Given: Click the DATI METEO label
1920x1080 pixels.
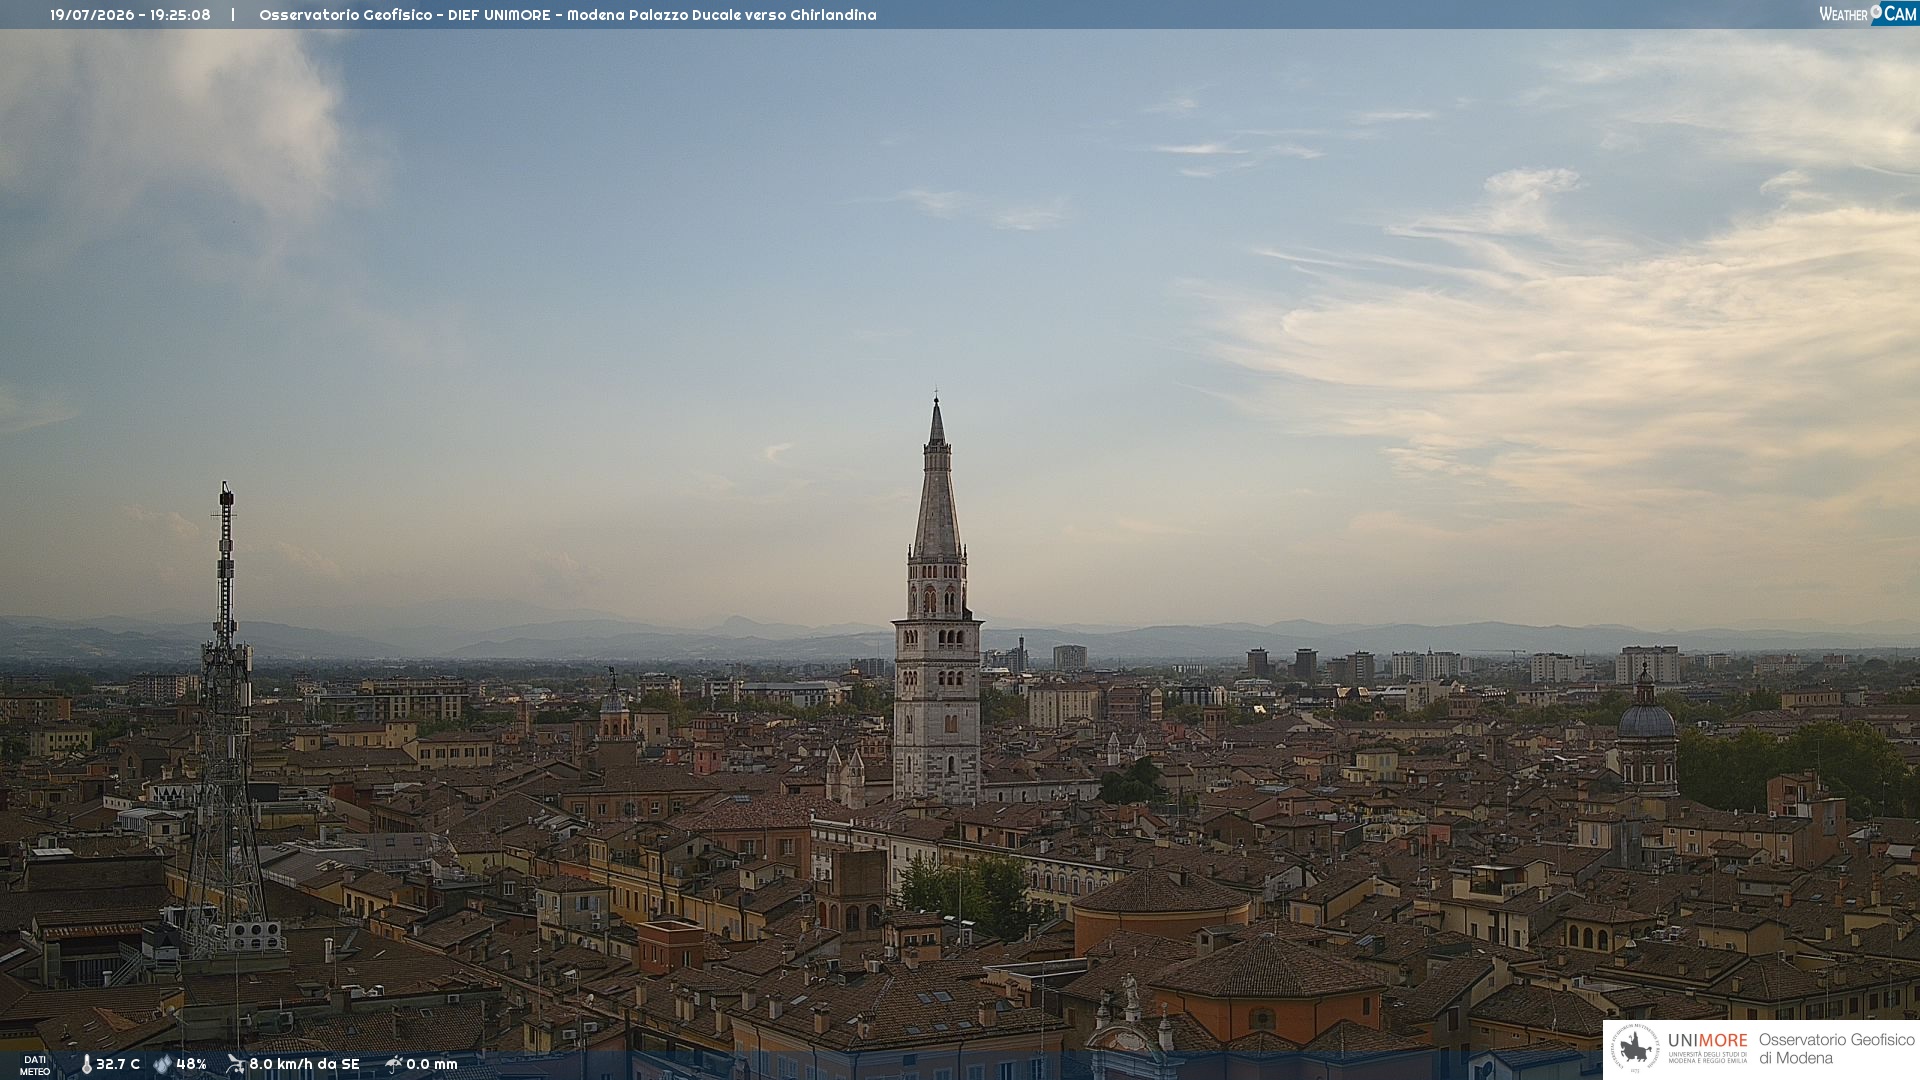Looking at the screenshot, I should tap(35, 1066).
